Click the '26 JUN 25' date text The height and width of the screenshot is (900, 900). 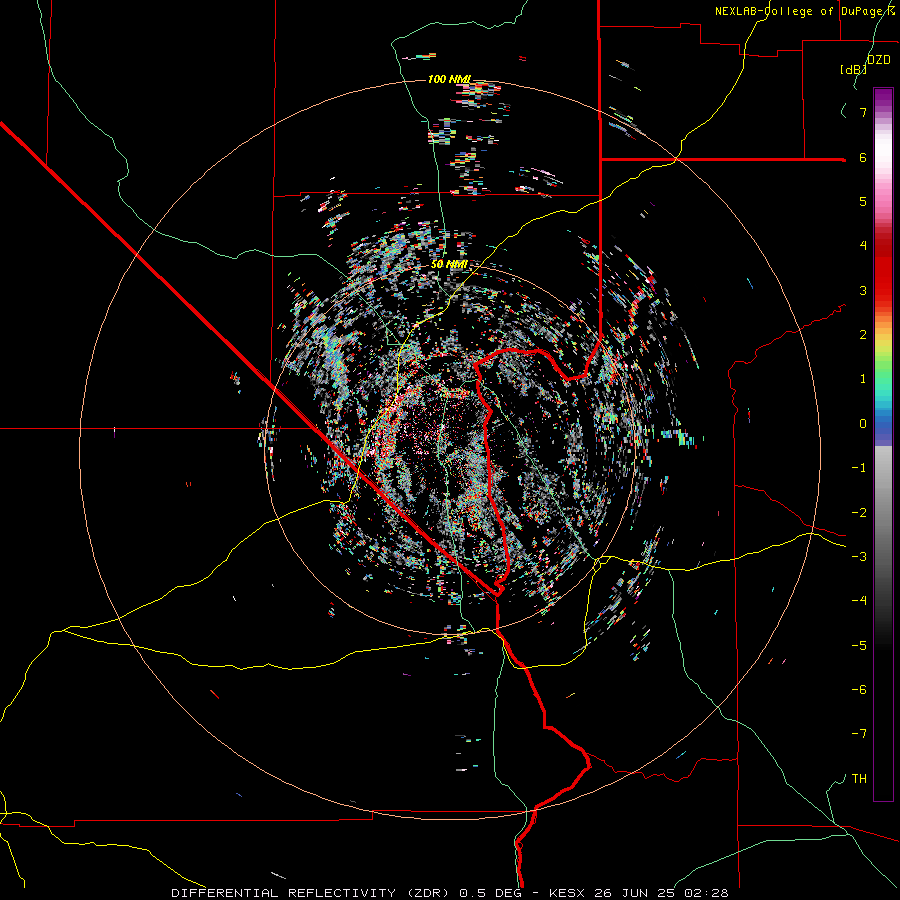(634, 893)
